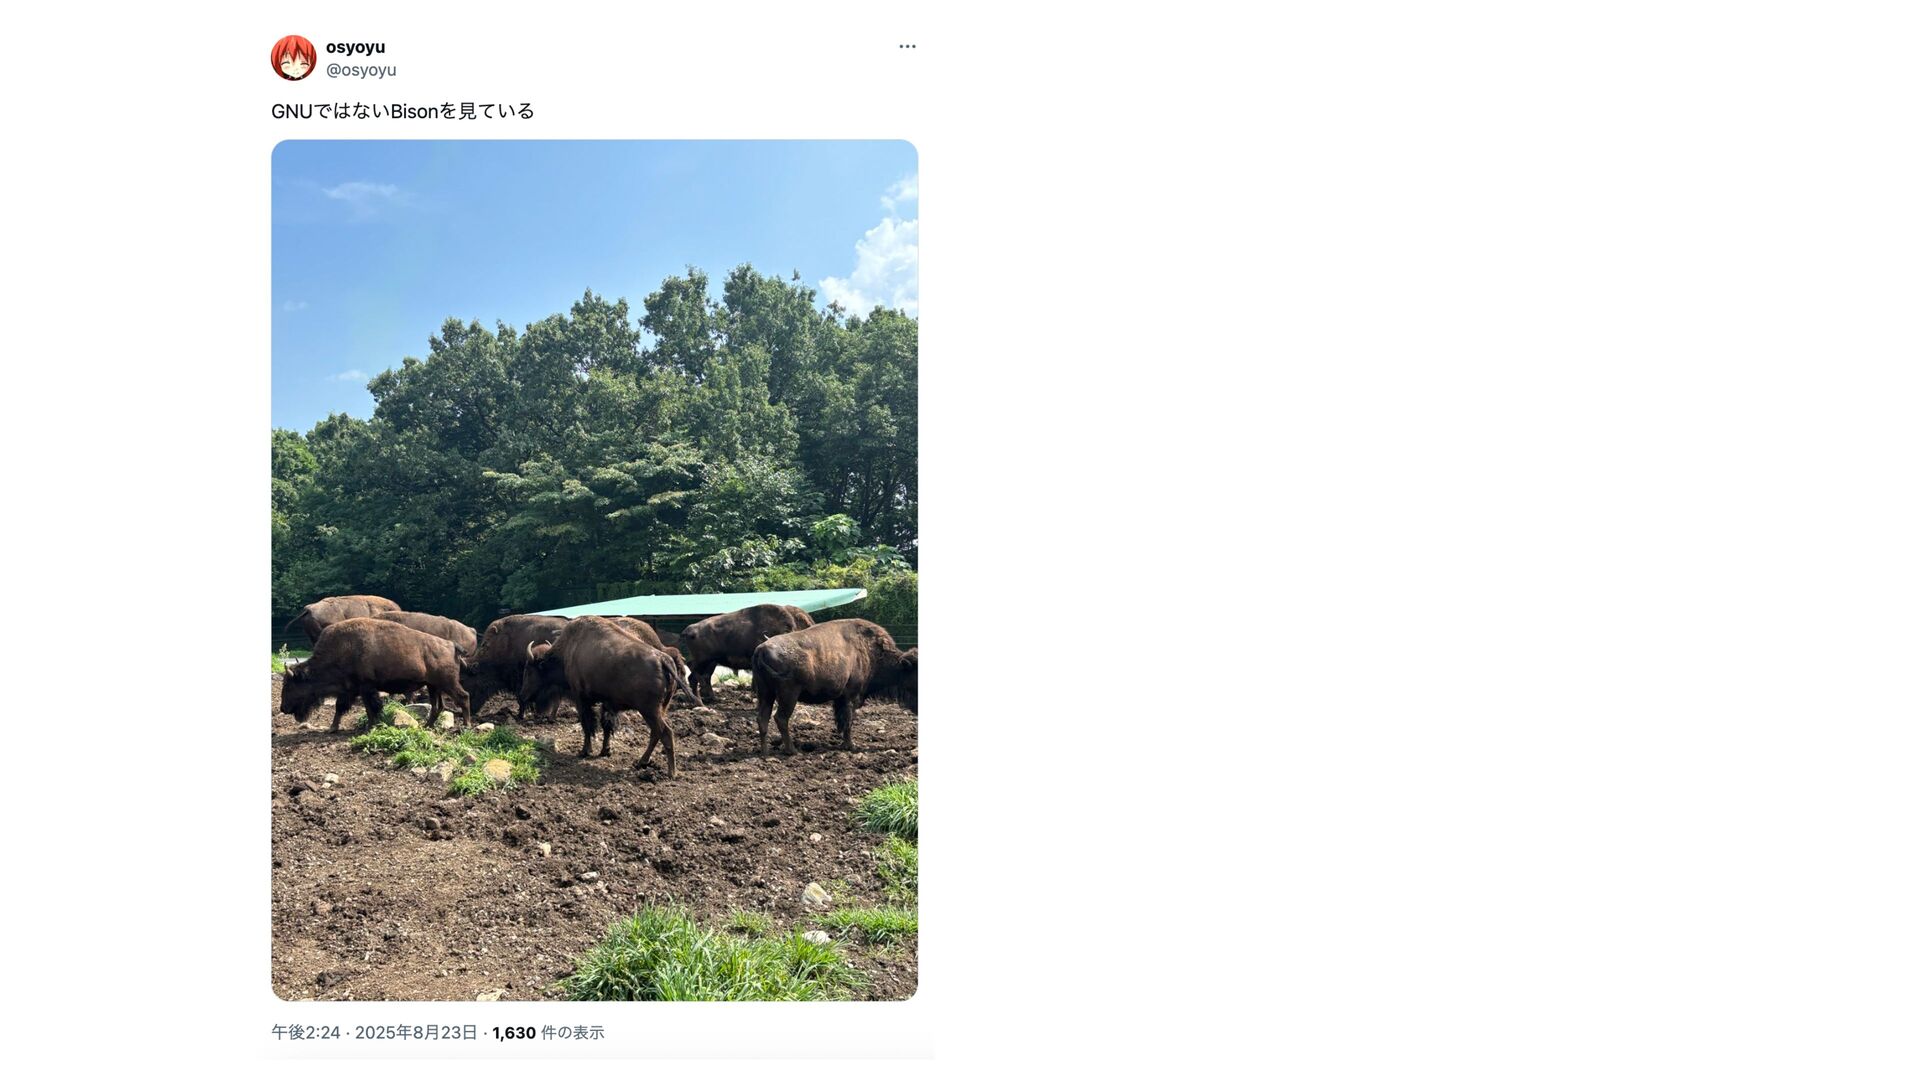Click the word Bison in the tweet

(x=414, y=111)
